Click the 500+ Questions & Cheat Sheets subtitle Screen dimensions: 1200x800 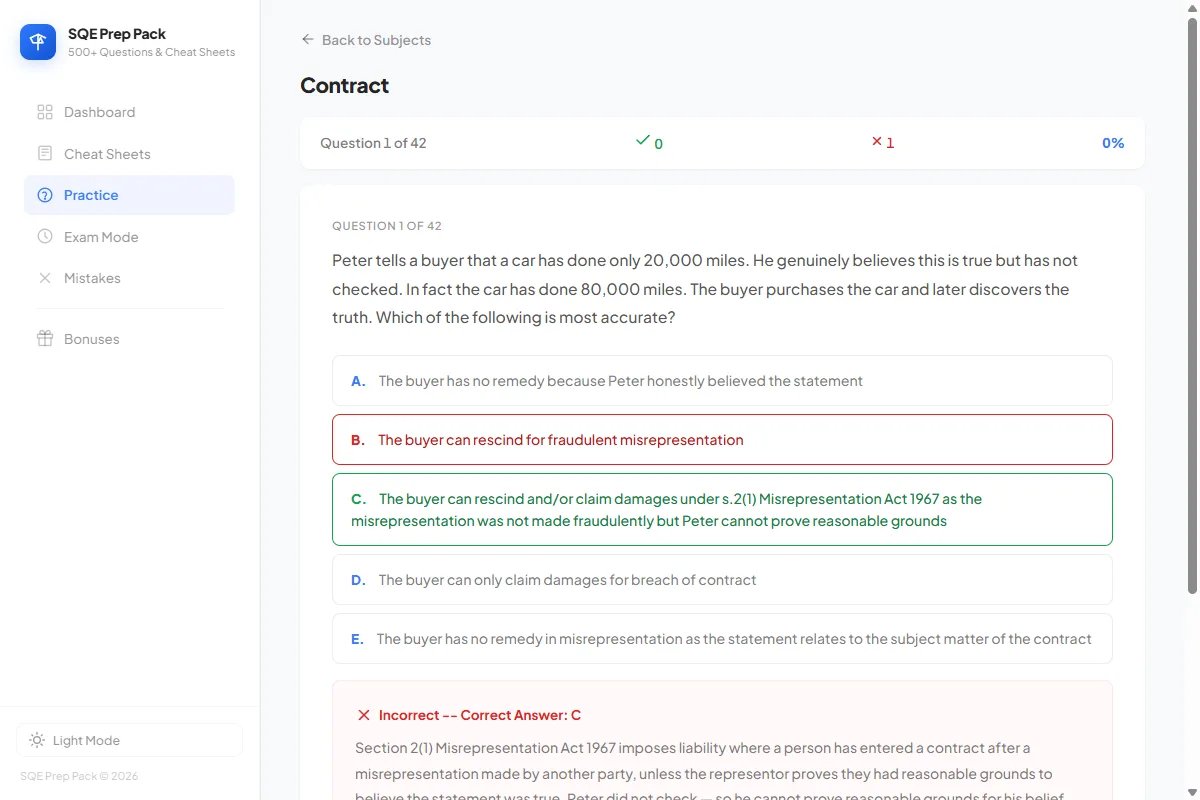pyautogui.click(x=152, y=52)
